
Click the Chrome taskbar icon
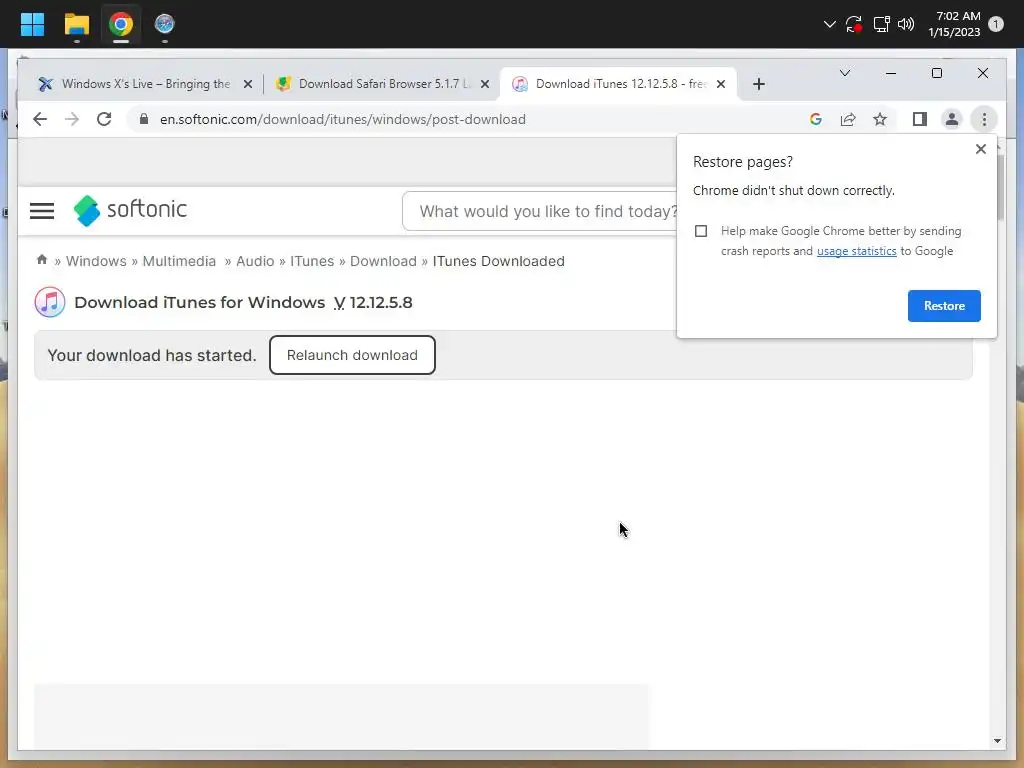click(x=121, y=24)
